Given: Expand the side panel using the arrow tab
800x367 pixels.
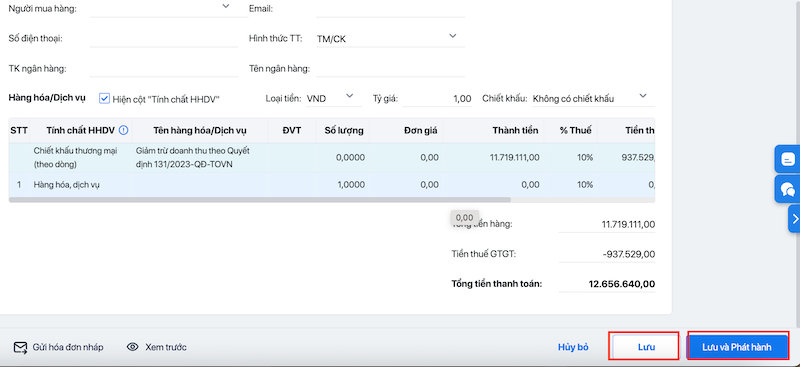Looking at the screenshot, I should 794,219.
